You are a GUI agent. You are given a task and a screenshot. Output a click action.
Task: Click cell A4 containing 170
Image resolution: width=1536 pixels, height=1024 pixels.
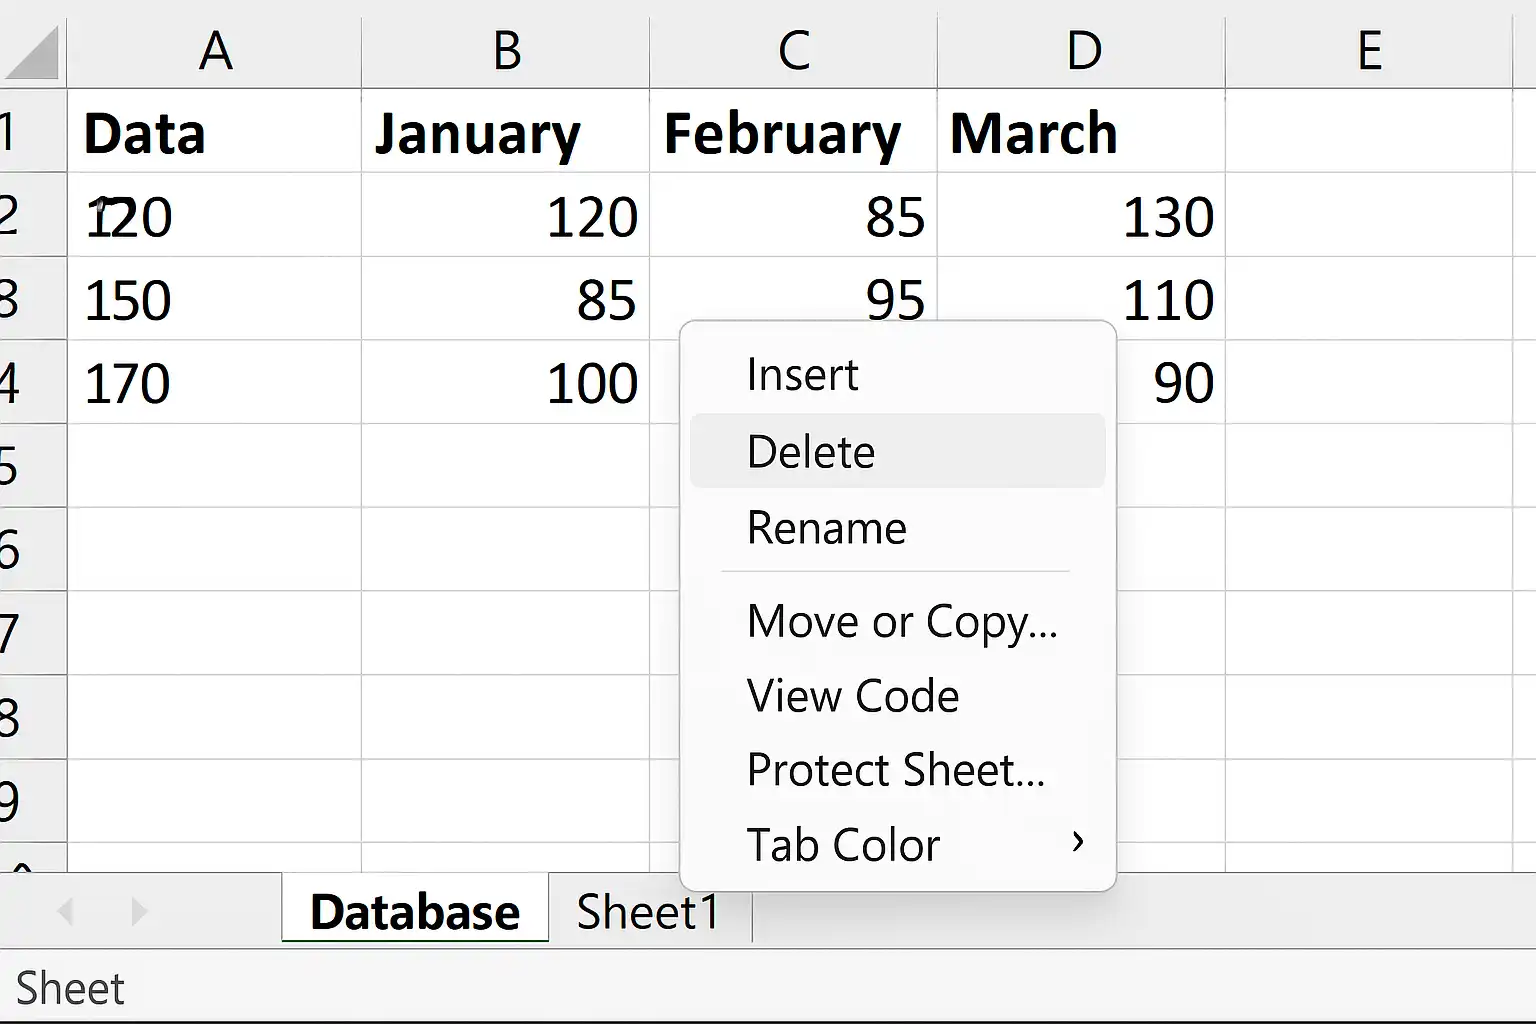215,382
